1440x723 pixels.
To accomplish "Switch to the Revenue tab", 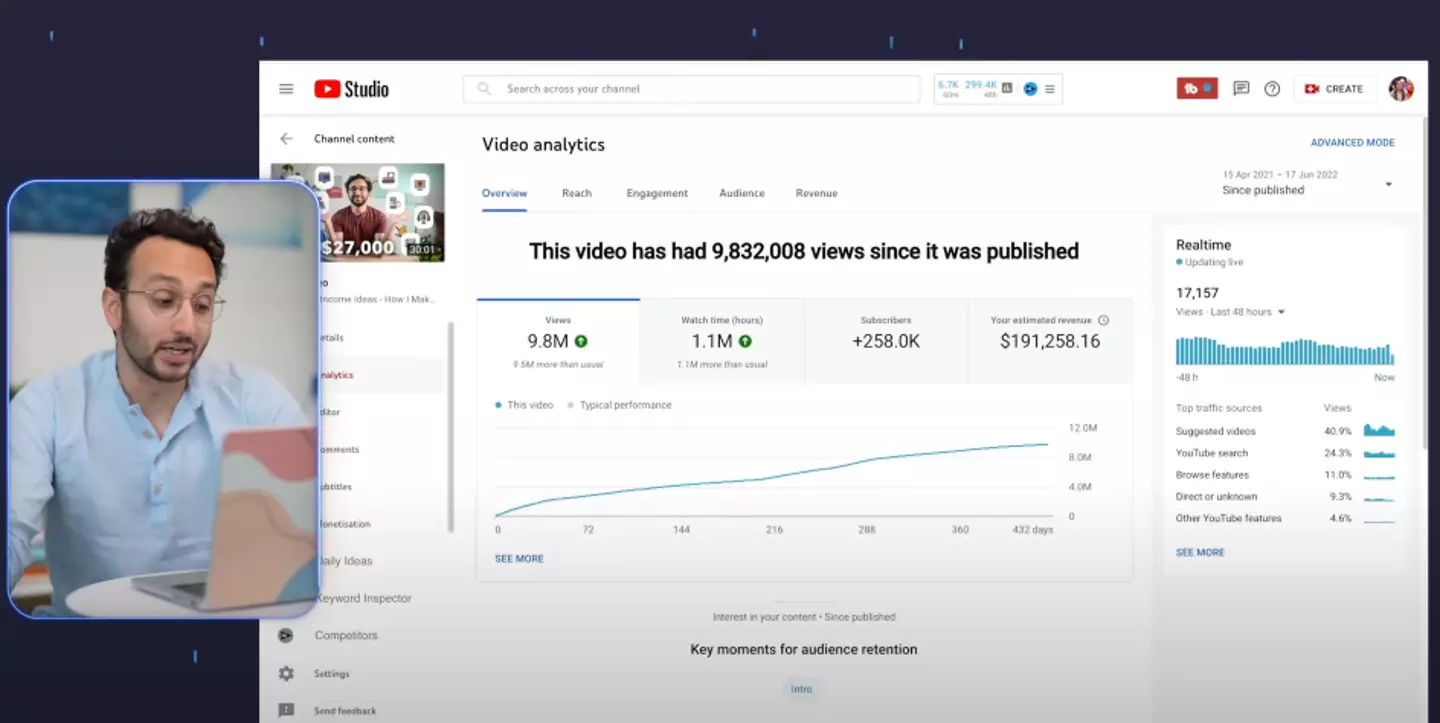I will click(816, 193).
